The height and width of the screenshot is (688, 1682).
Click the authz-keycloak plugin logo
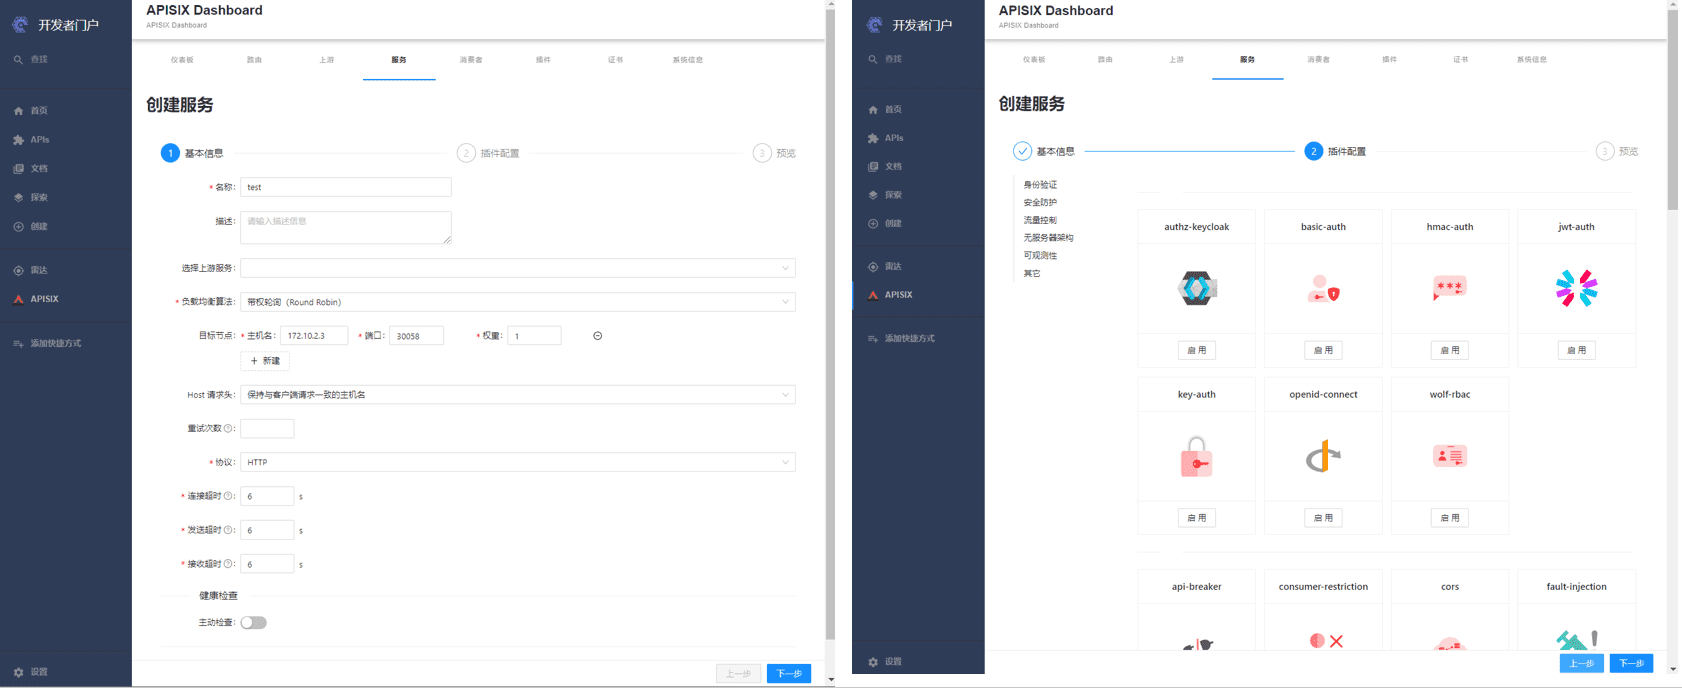(x=1196, y=288)
